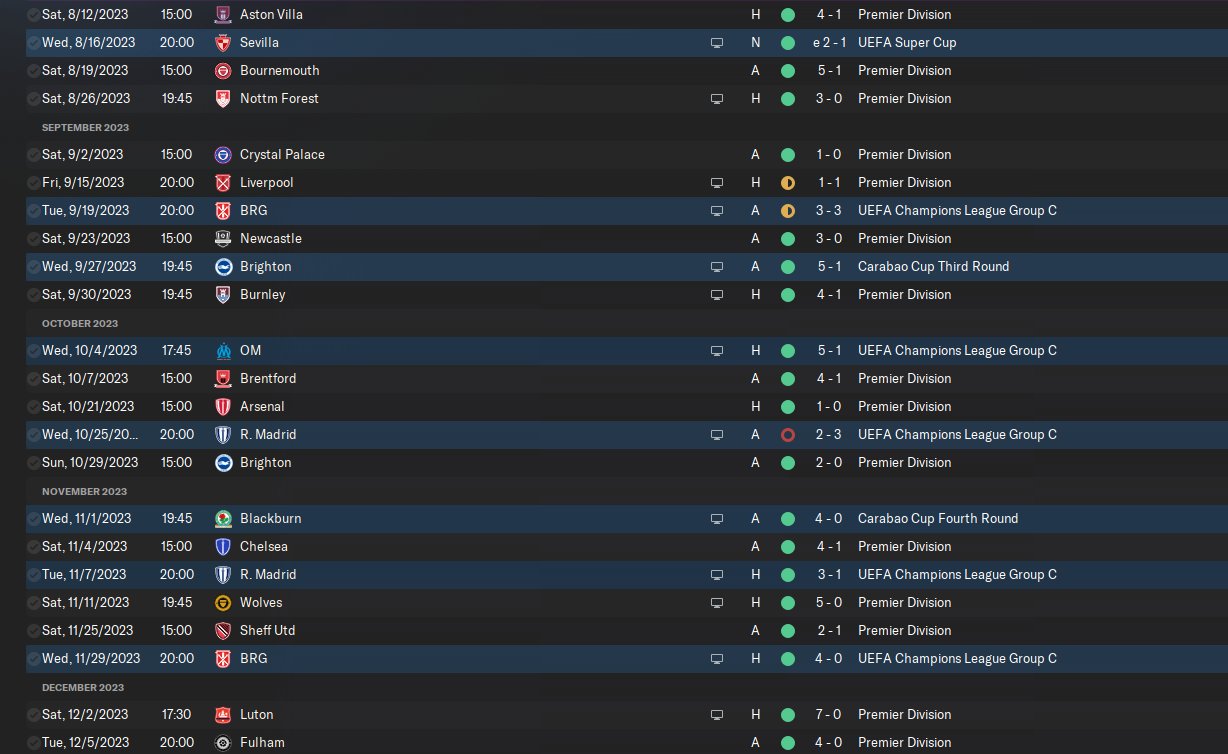Open the UEFA Super Cup competition link
Image resolution: width=1228 pixels, height=754 pixels.
[907, 43]
